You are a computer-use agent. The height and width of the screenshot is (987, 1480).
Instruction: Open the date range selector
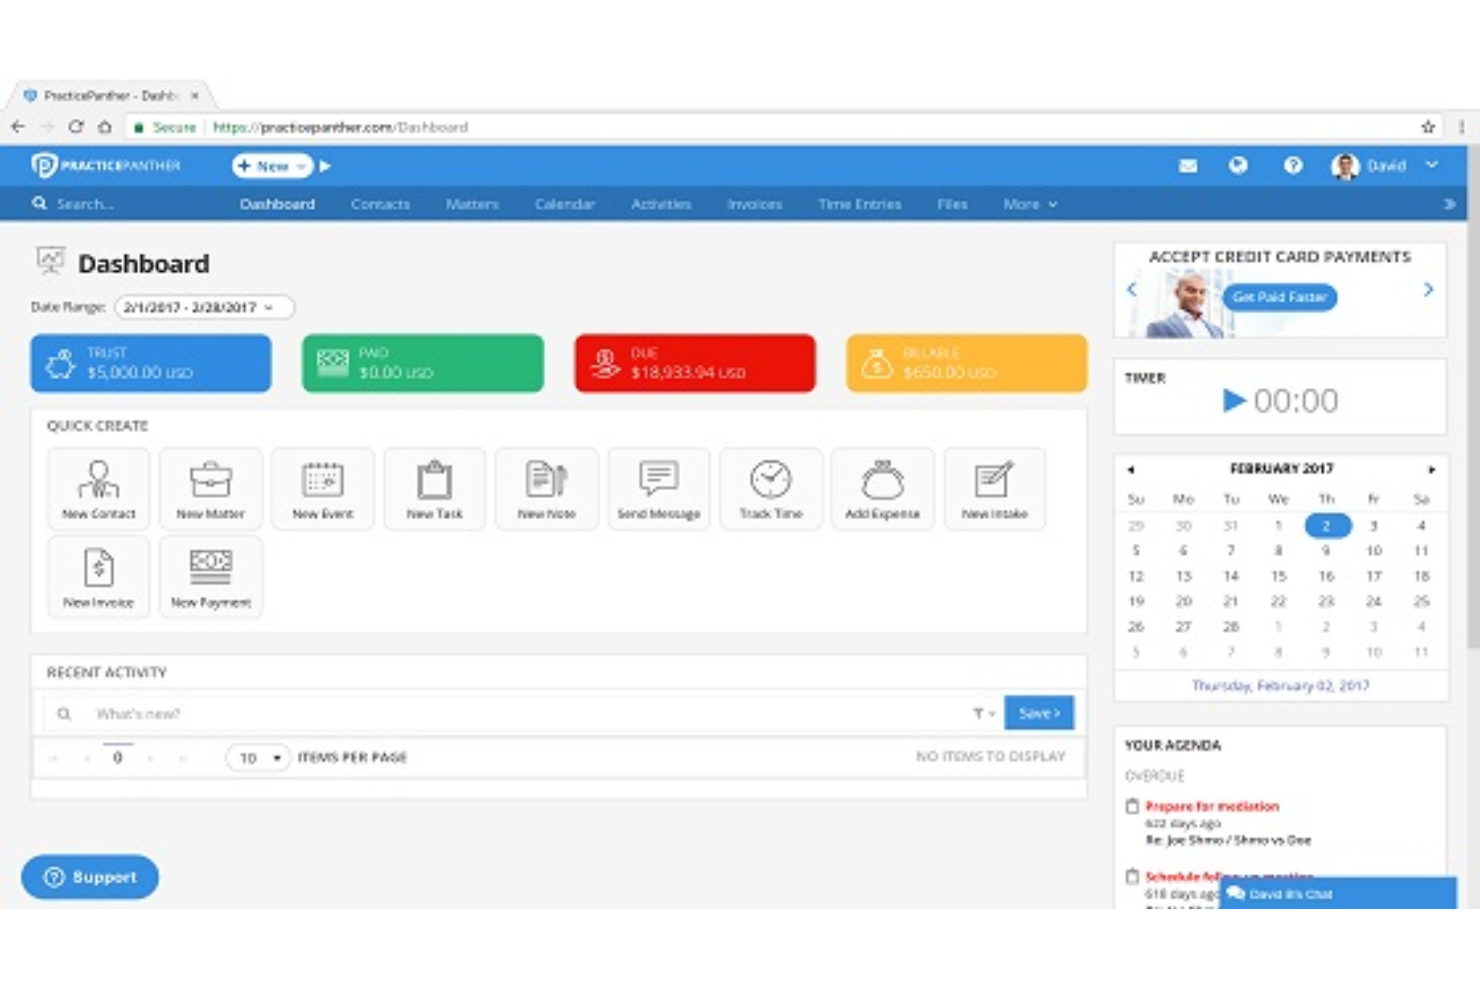(x=205, y=308)
